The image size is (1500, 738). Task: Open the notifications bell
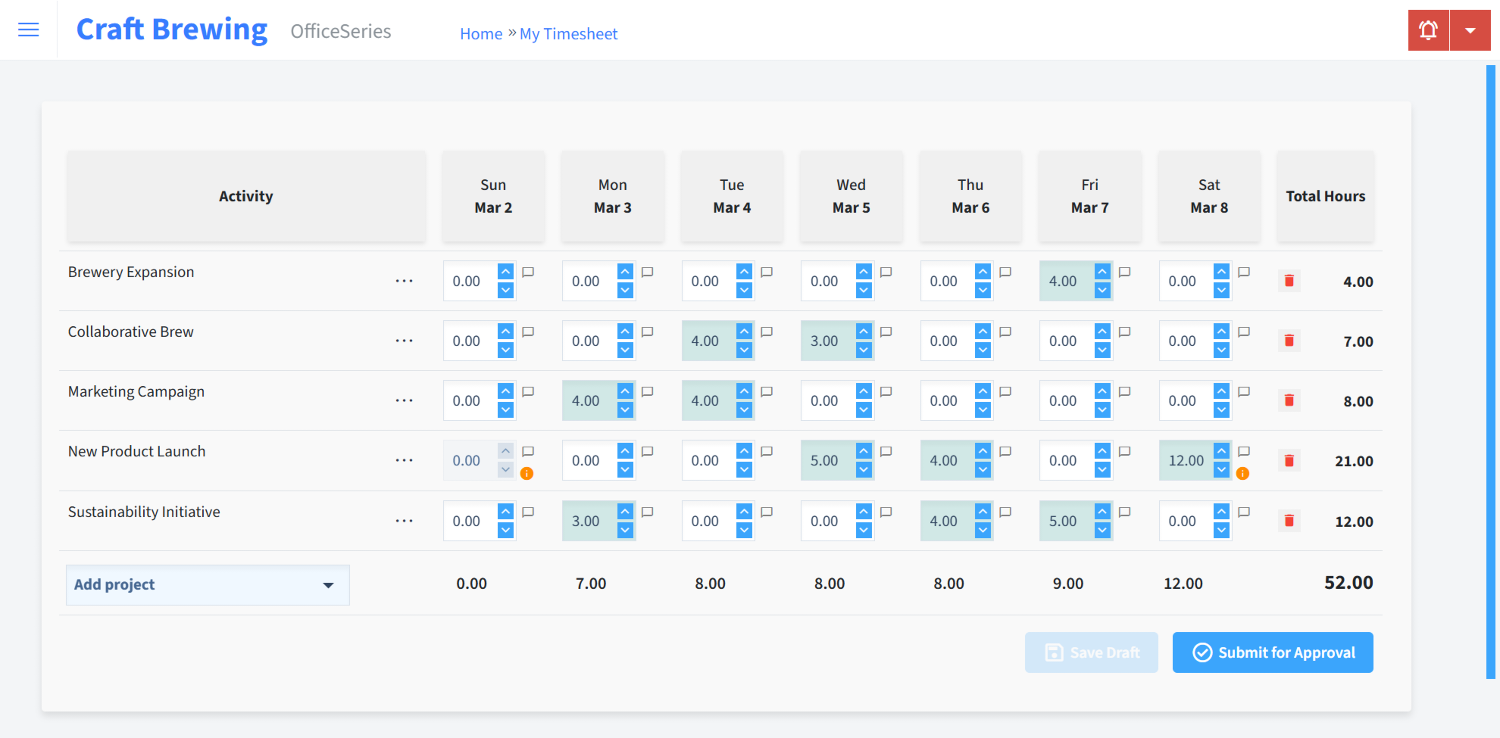point(1427,29)
